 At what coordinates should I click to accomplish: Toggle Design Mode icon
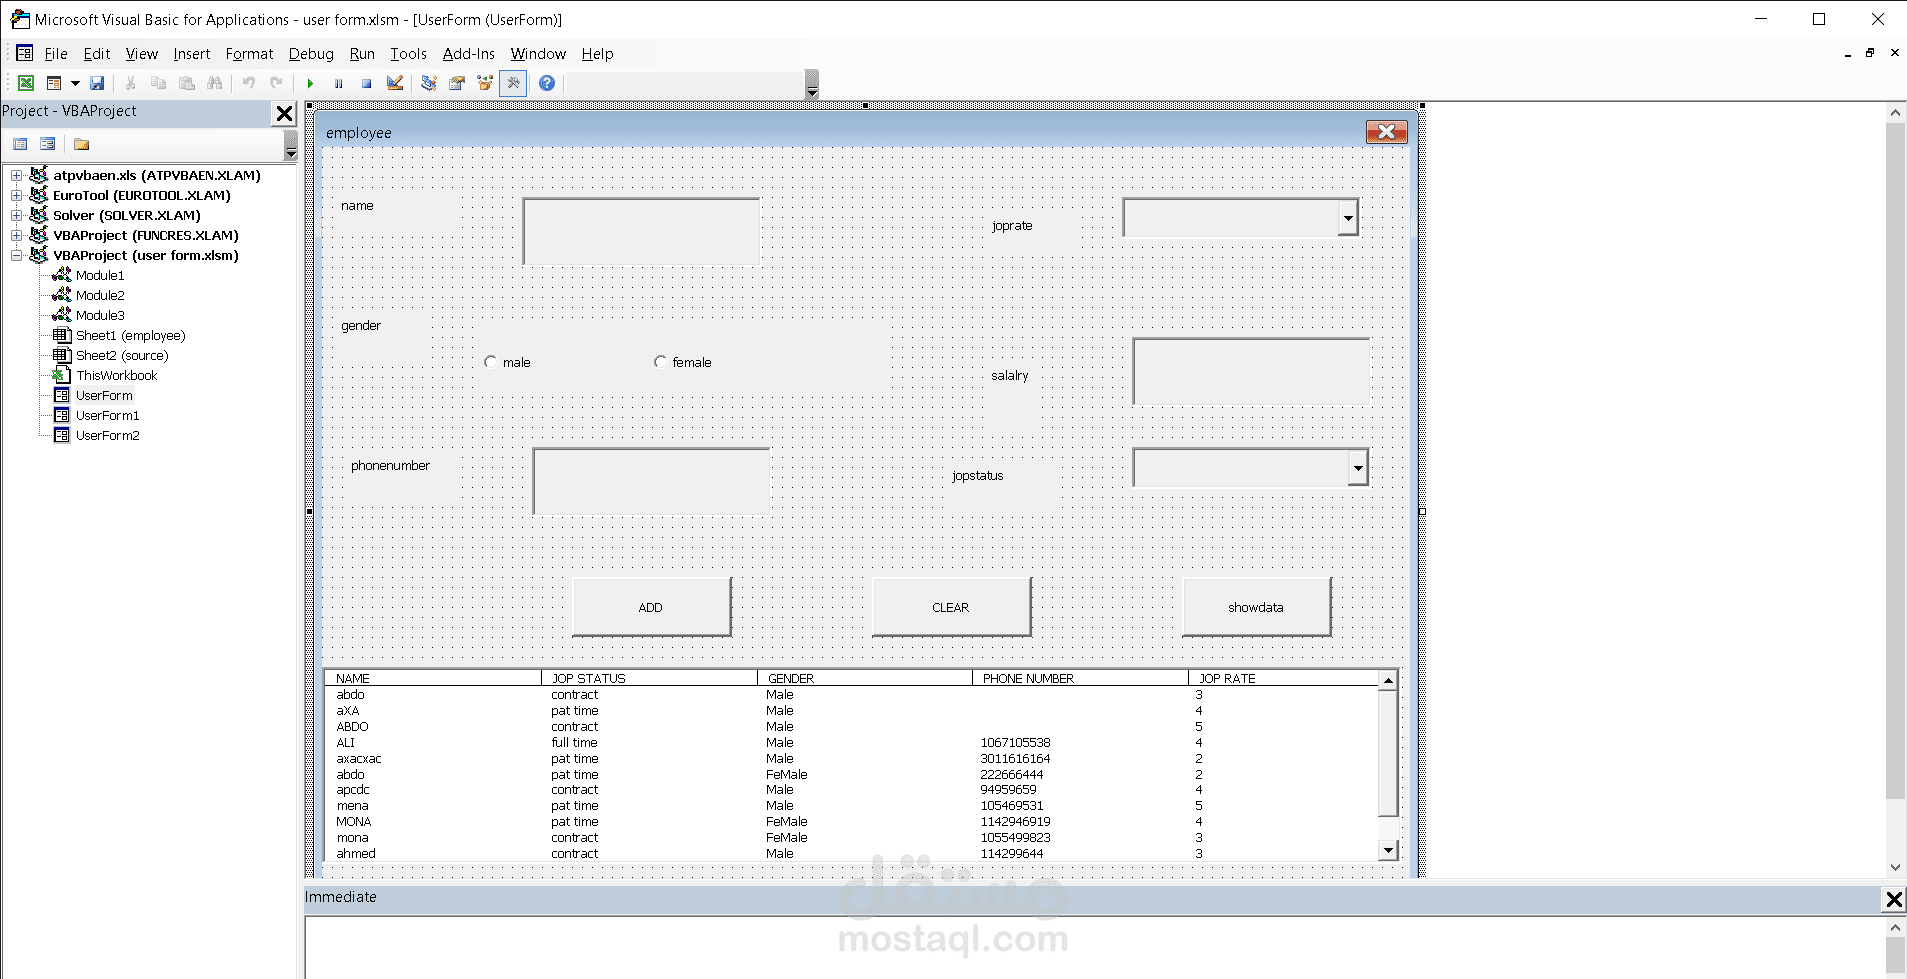click(395, 83)
